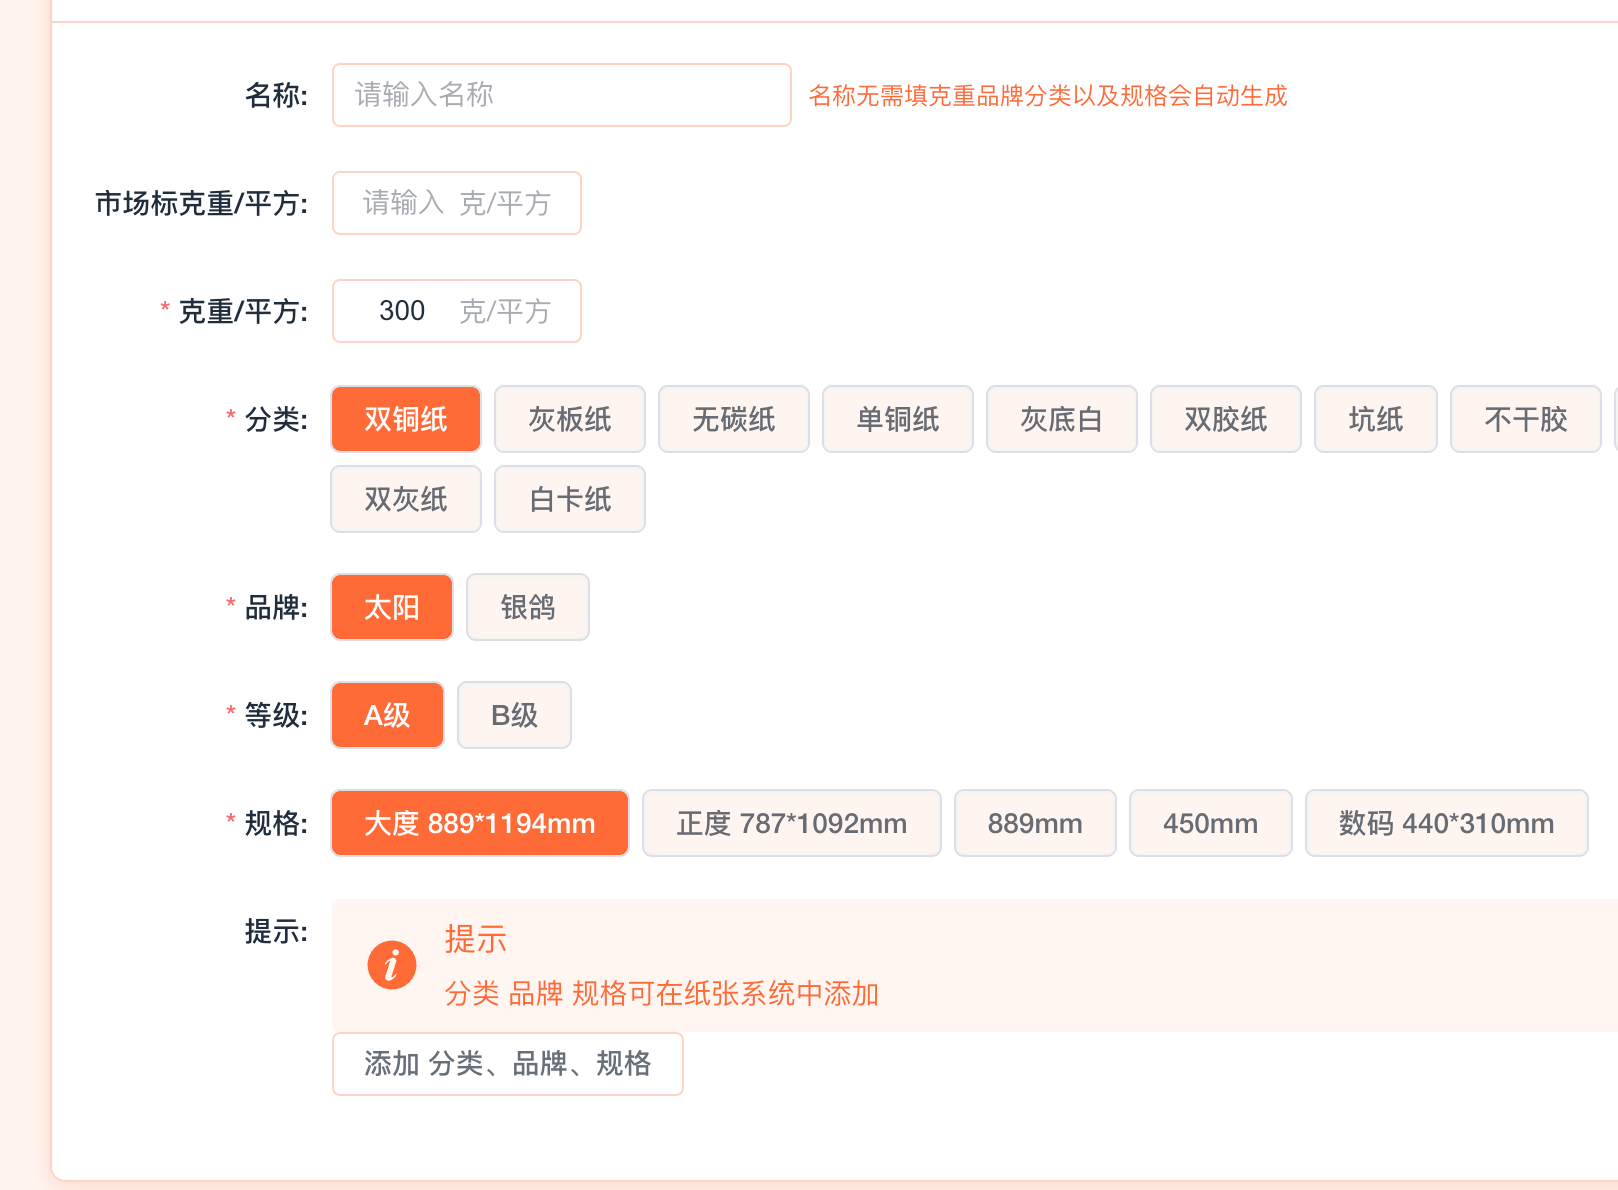This screenshot has height=1190, width=1618.
Task: Select 无碳纸 as the category
Action: (733, 419)
